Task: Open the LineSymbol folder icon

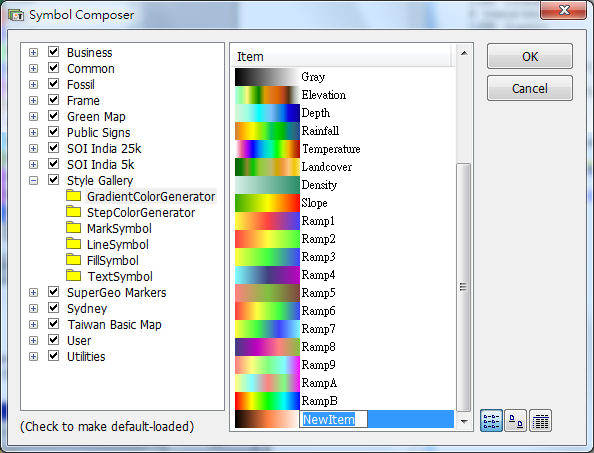Action: [x=73, y=244]
